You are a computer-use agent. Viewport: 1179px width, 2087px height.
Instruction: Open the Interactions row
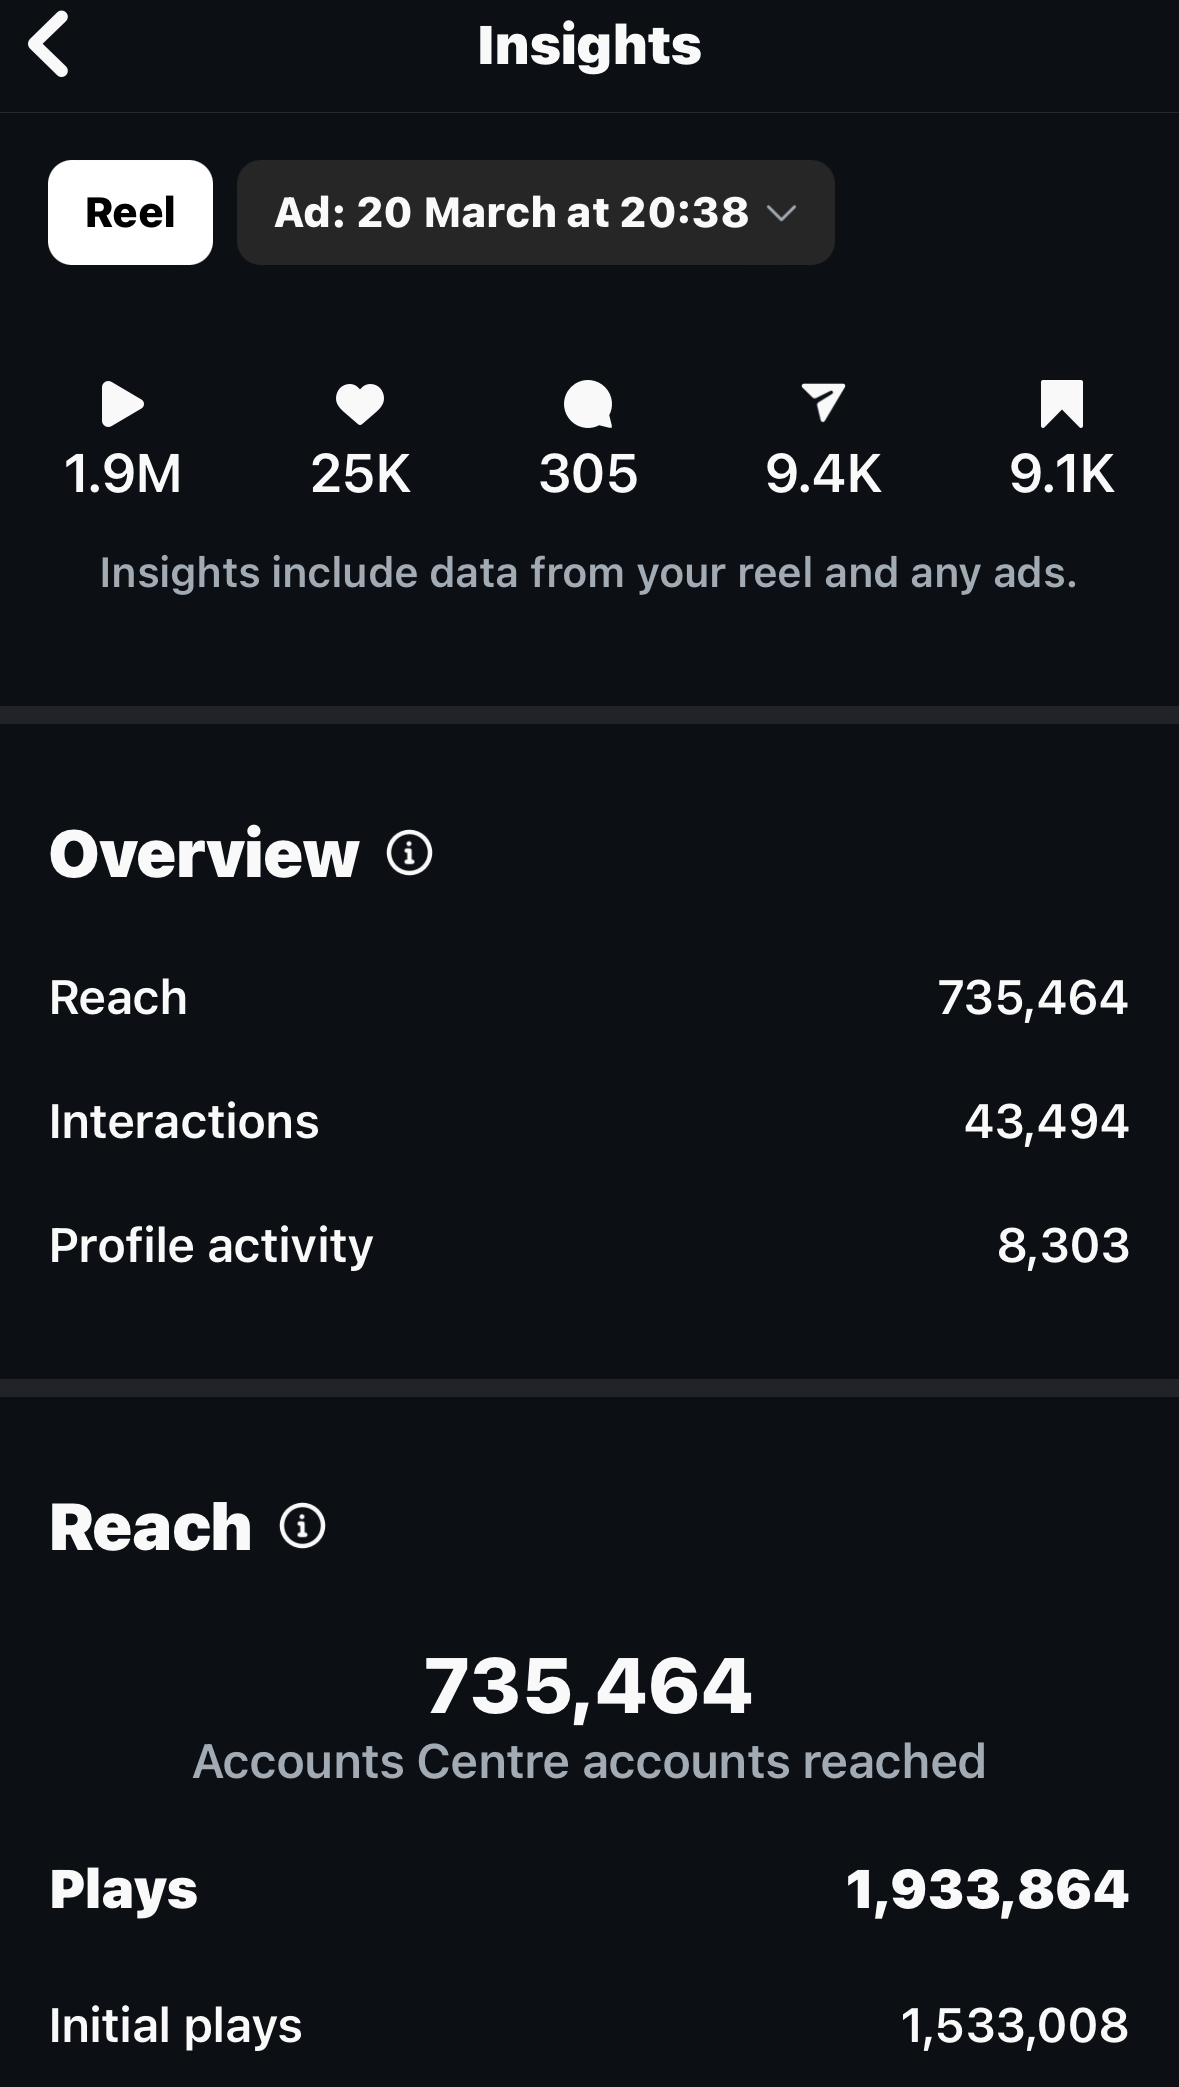click(x=589, y=1121)
